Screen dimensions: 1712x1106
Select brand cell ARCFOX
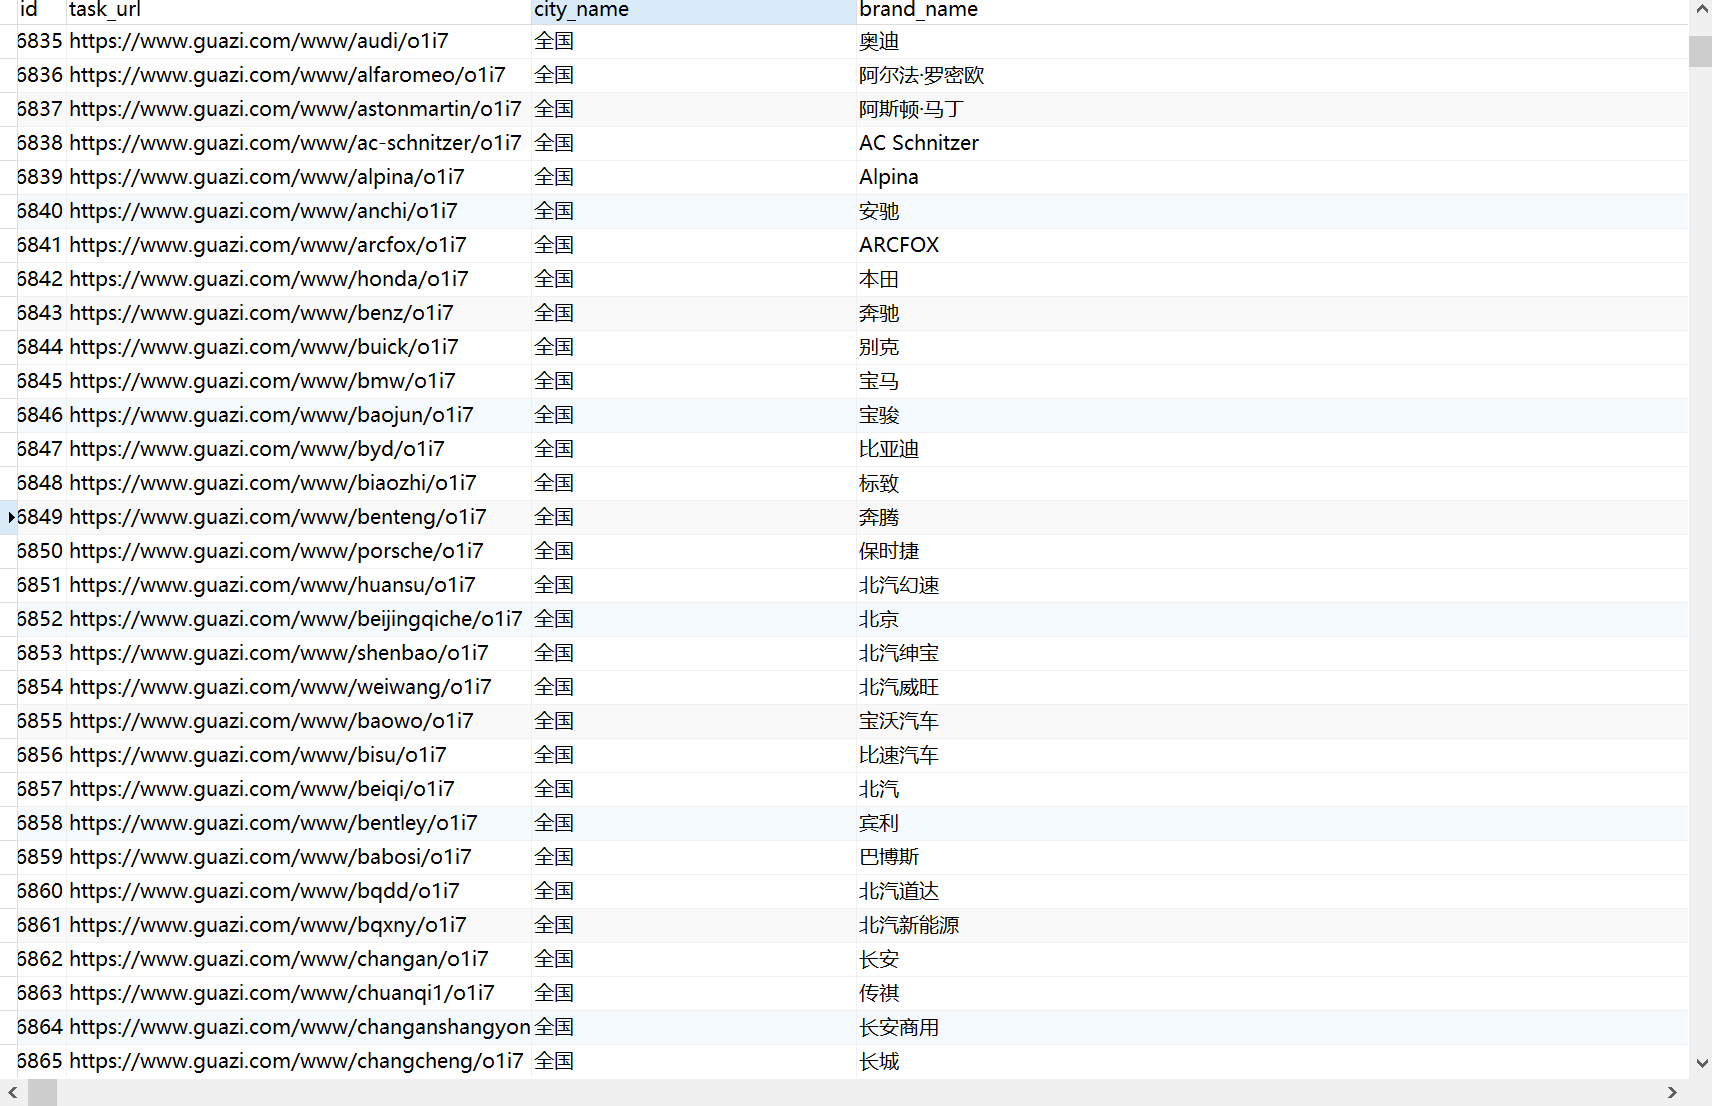click(x=1272, y=245)
